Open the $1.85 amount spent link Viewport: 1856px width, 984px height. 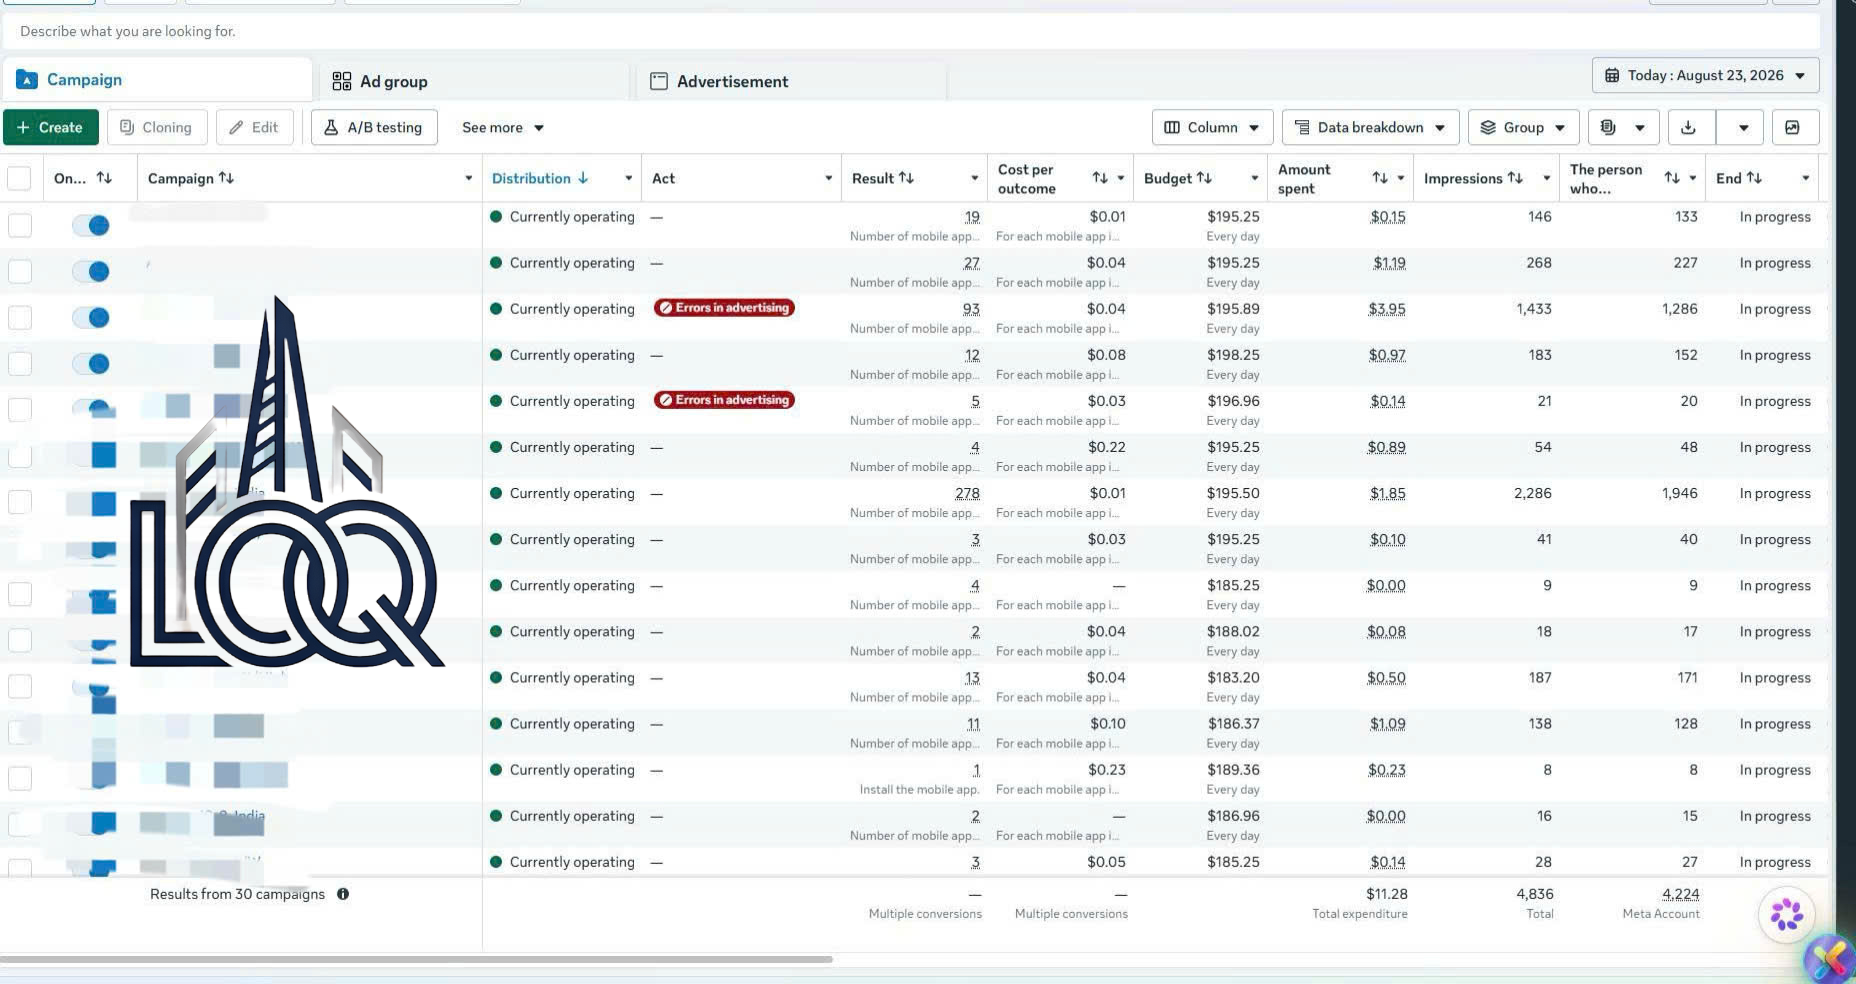(1387, 493)
